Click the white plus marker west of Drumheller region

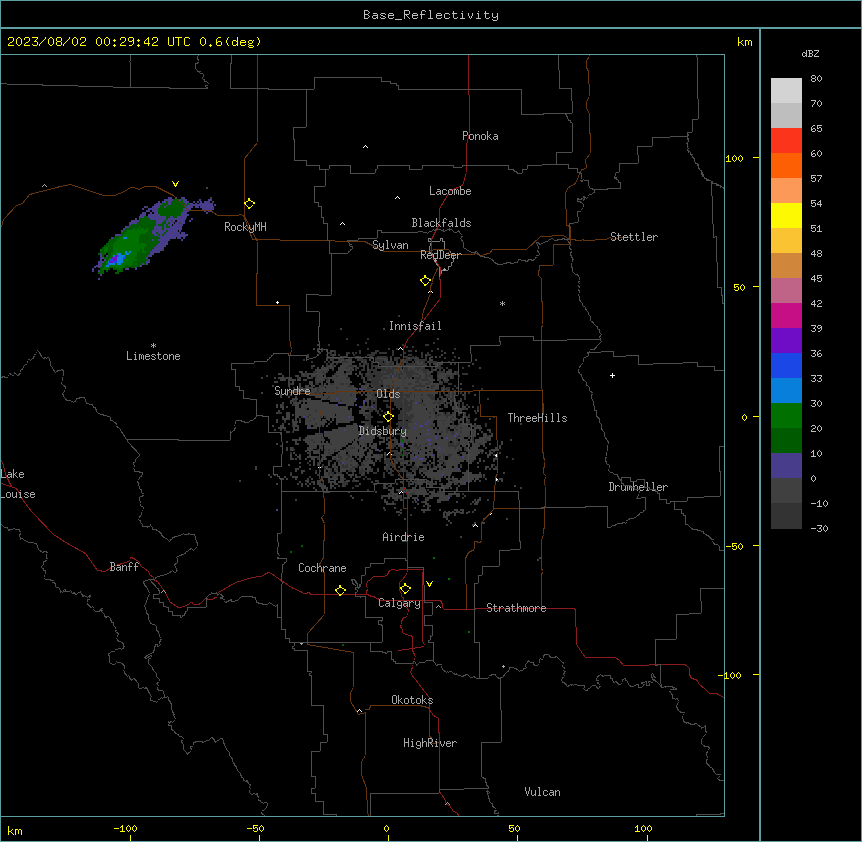[x=612, y=375]
